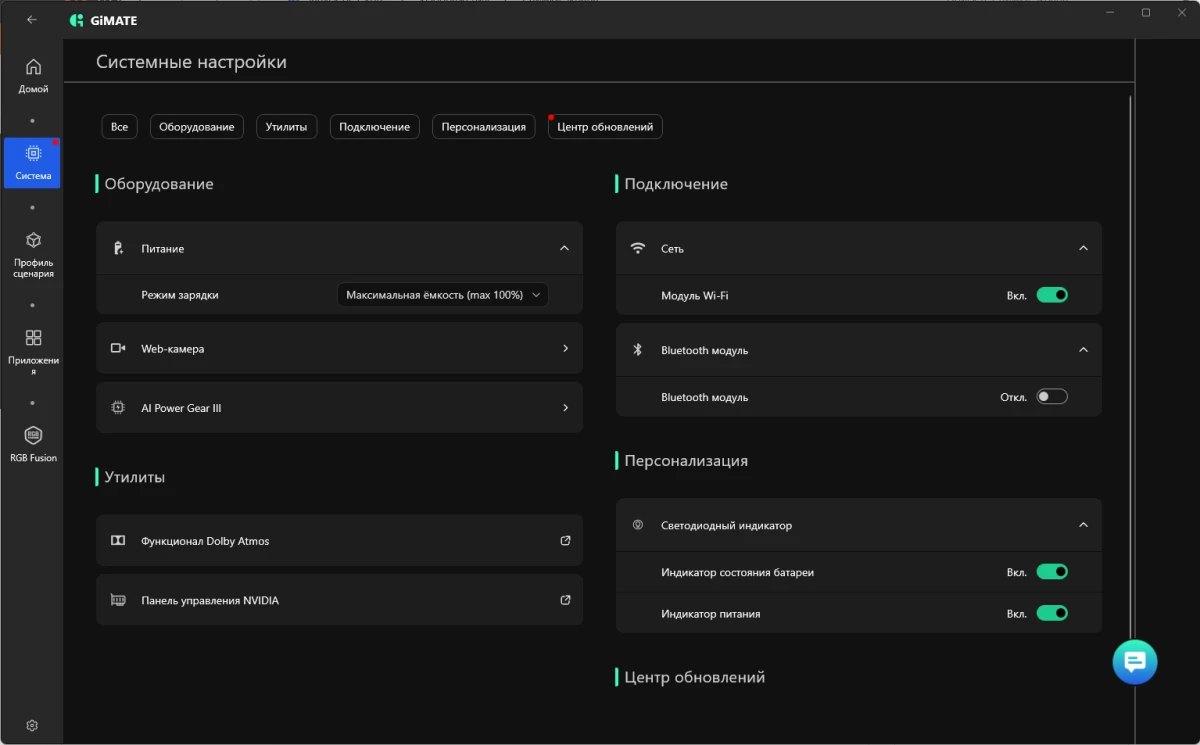
Task: Click the Питание battery icon
Action: click(118, 248)
